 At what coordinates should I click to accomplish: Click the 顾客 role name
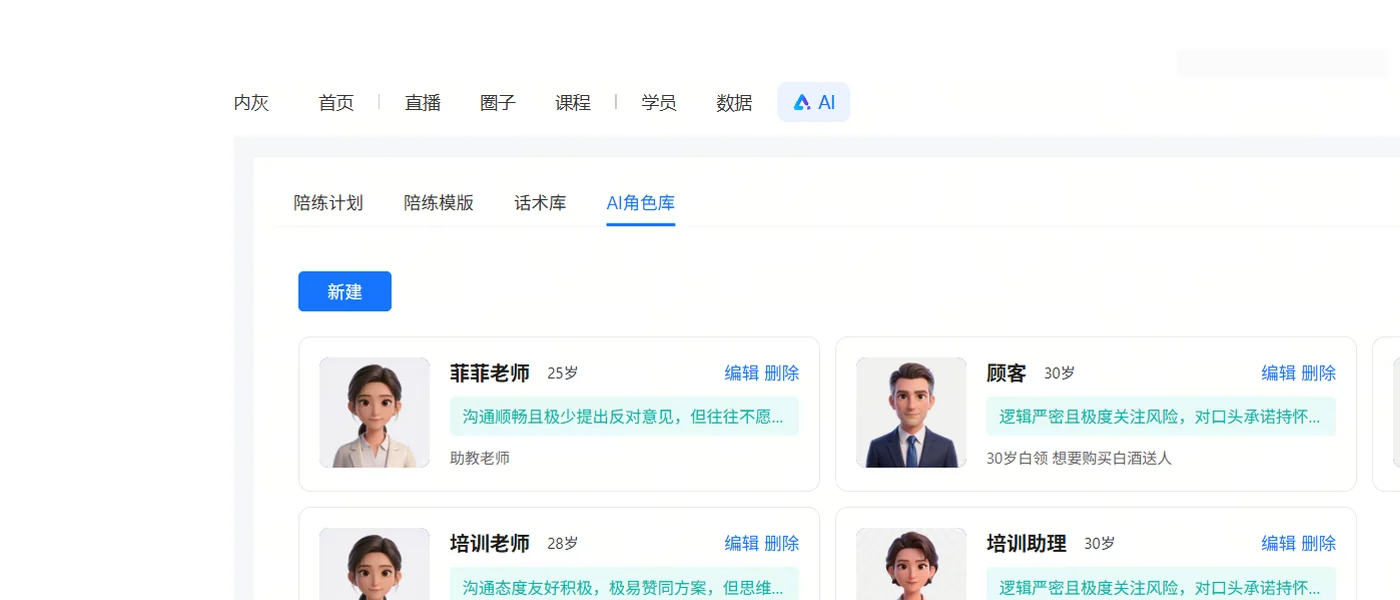tap(1007, 373)
